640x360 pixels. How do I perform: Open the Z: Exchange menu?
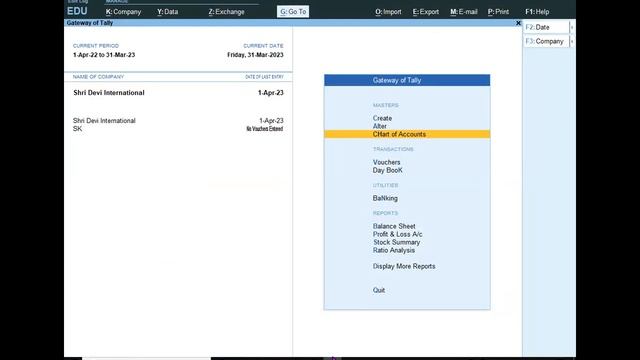(226, 12)
